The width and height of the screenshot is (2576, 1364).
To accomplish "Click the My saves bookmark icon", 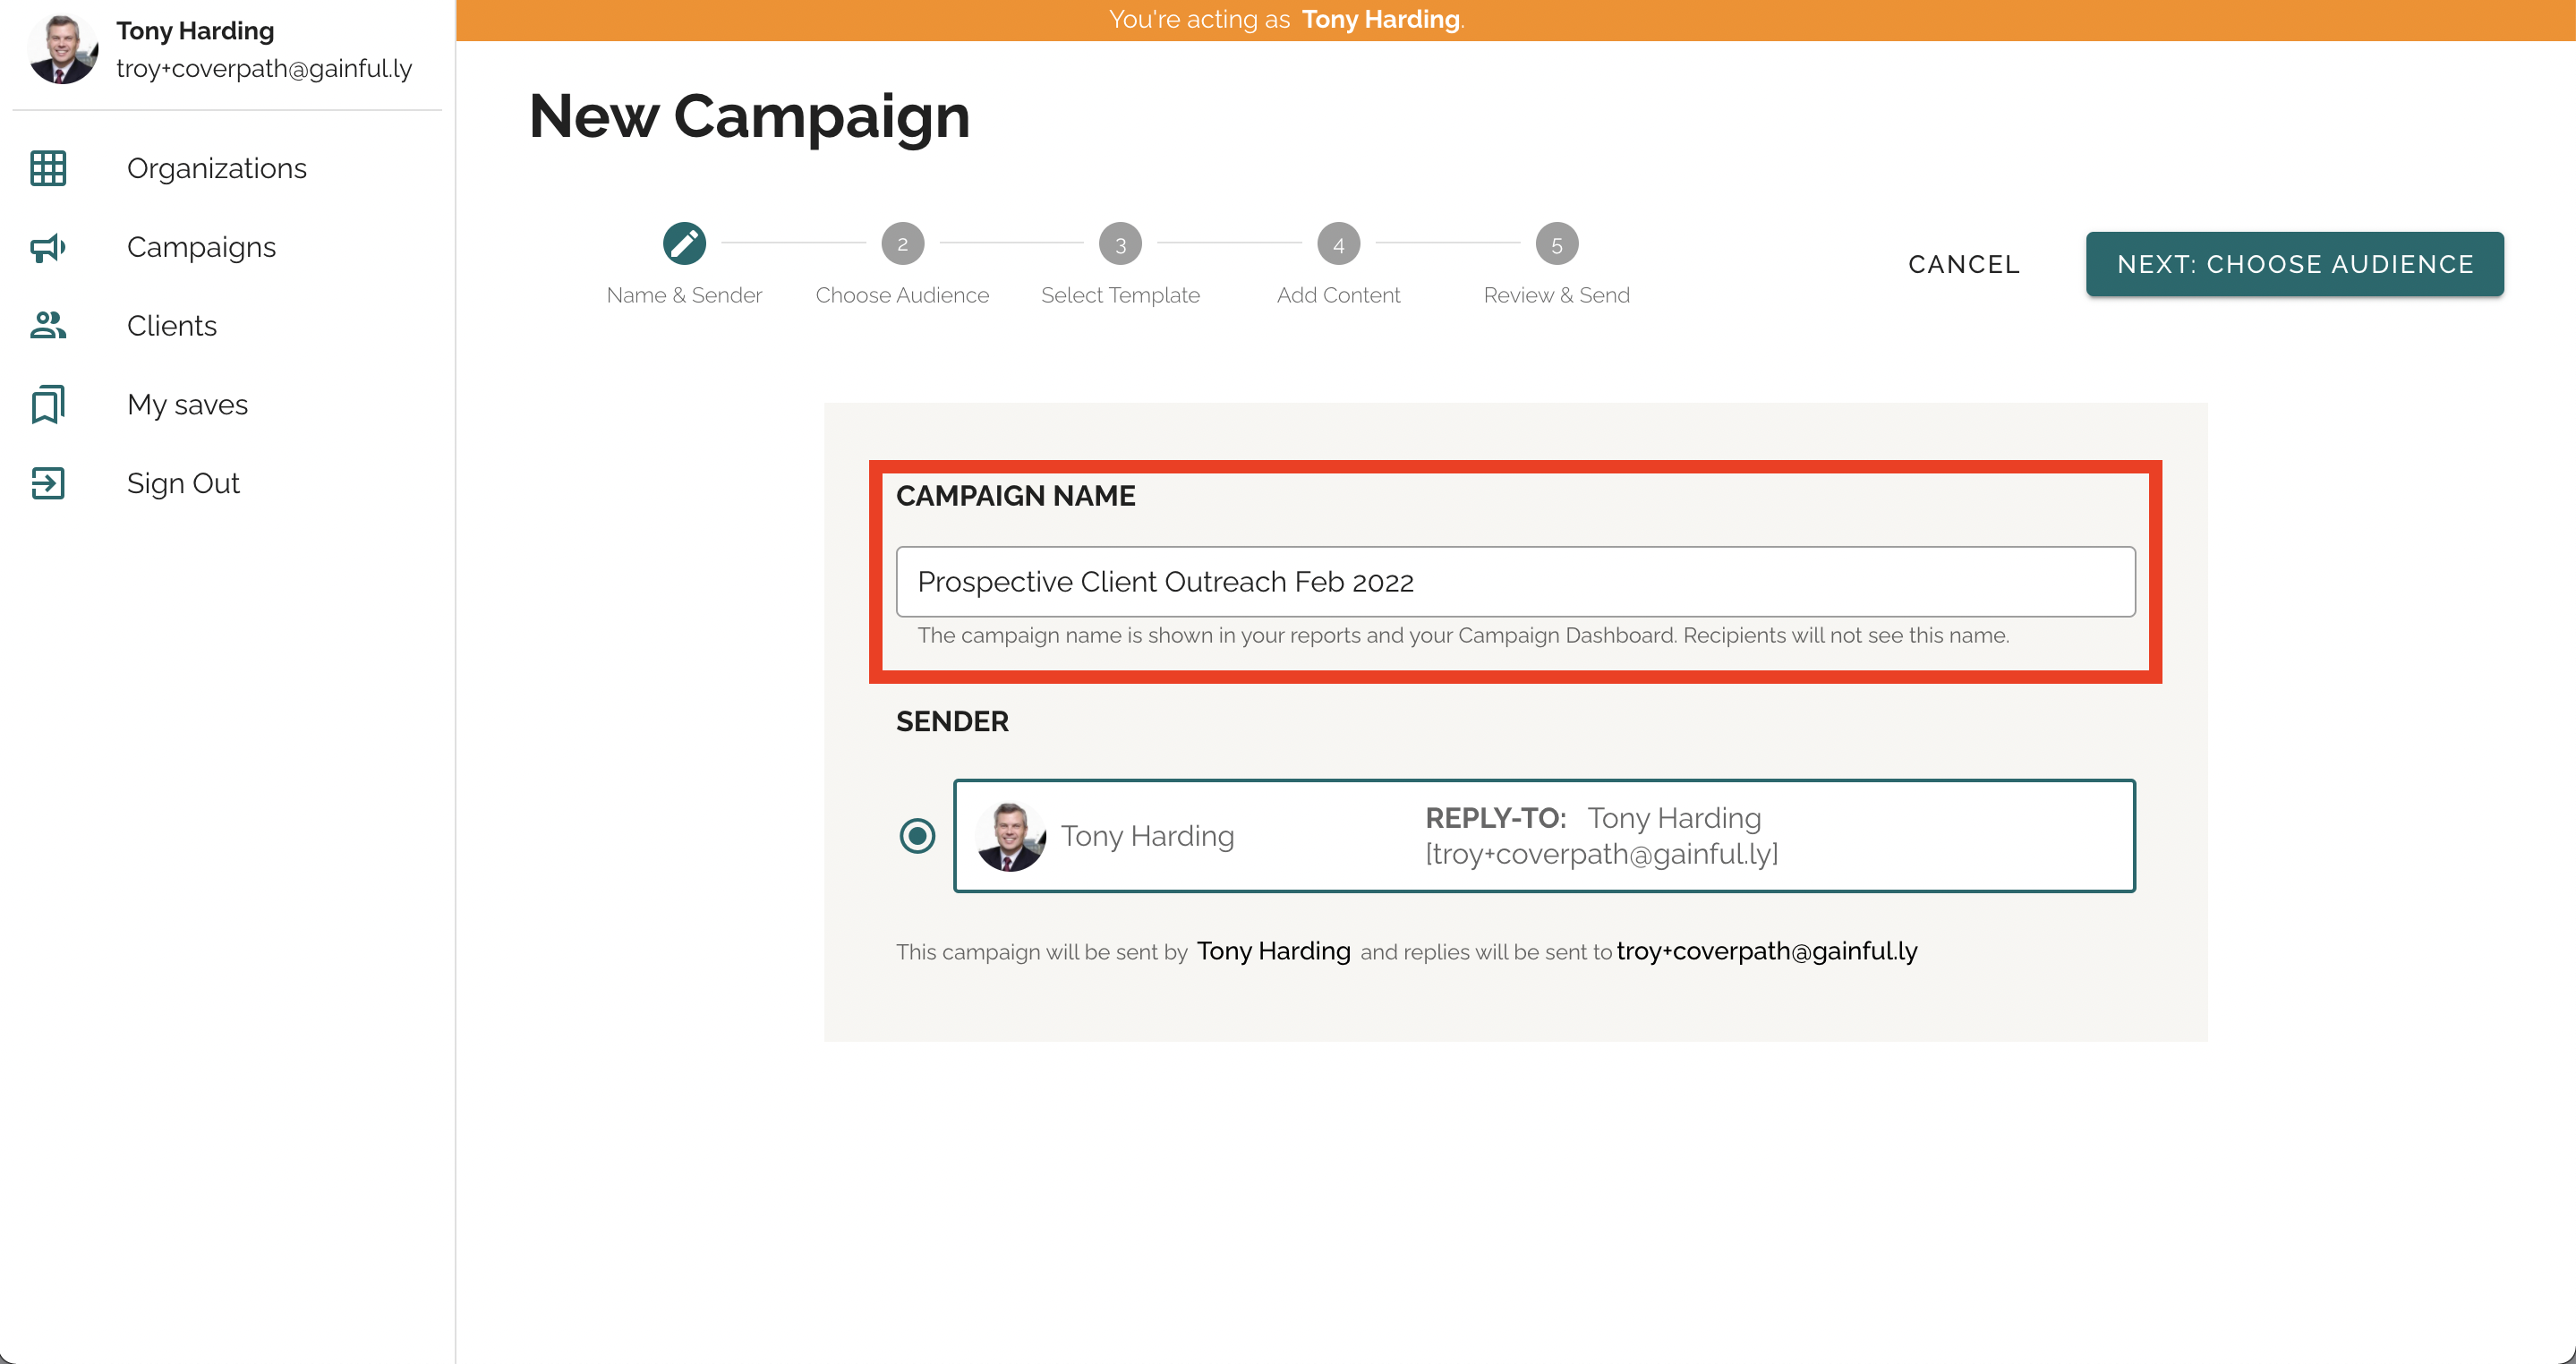I will (x=48, y=404).
